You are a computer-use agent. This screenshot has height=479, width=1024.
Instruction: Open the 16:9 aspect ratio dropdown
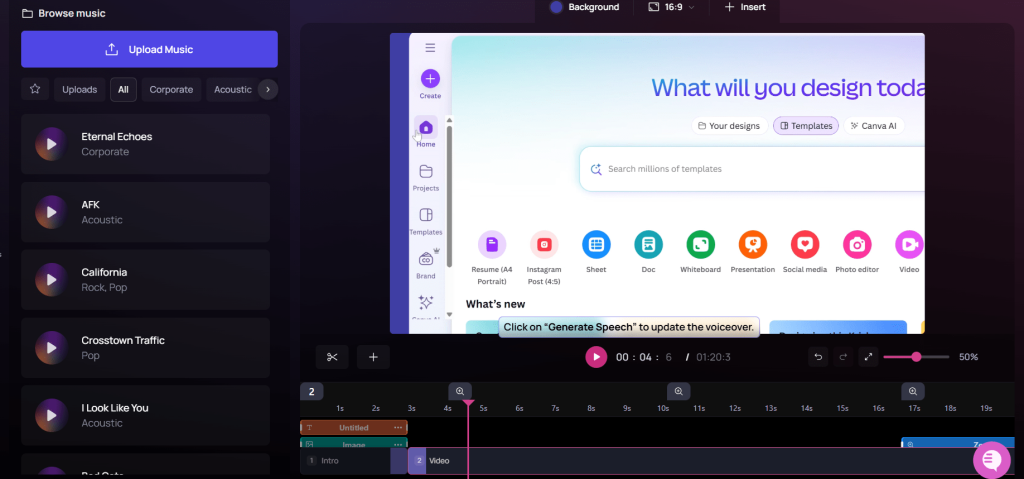(x=671, y=7)
